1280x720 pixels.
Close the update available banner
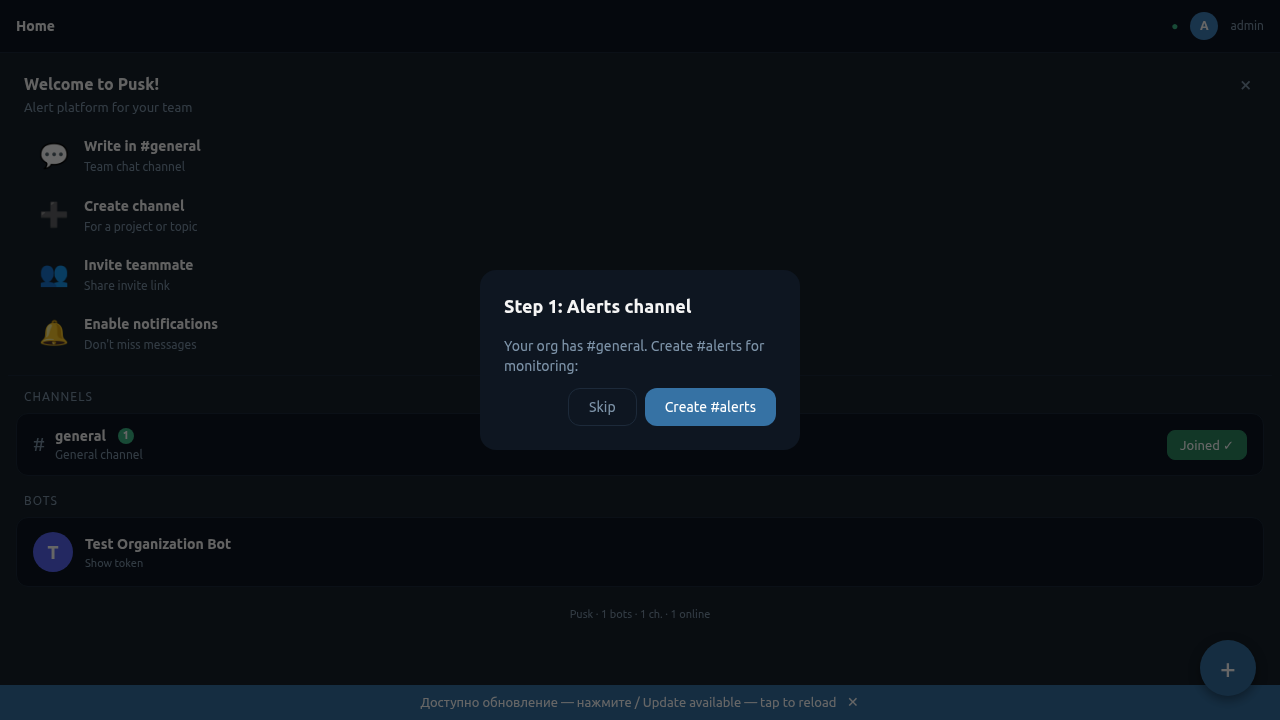853,702
